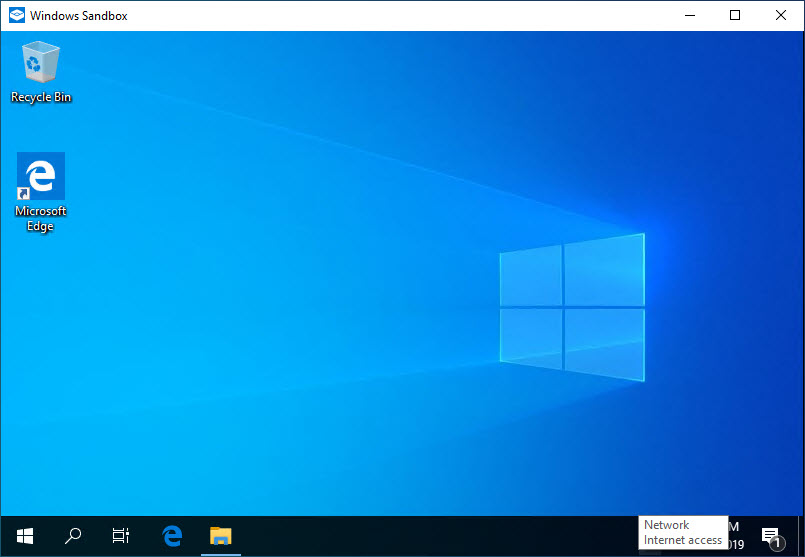Open File Explorer from the taskbar
The height and width of the screenshot is (557, 805).
[x=221, y=536]
